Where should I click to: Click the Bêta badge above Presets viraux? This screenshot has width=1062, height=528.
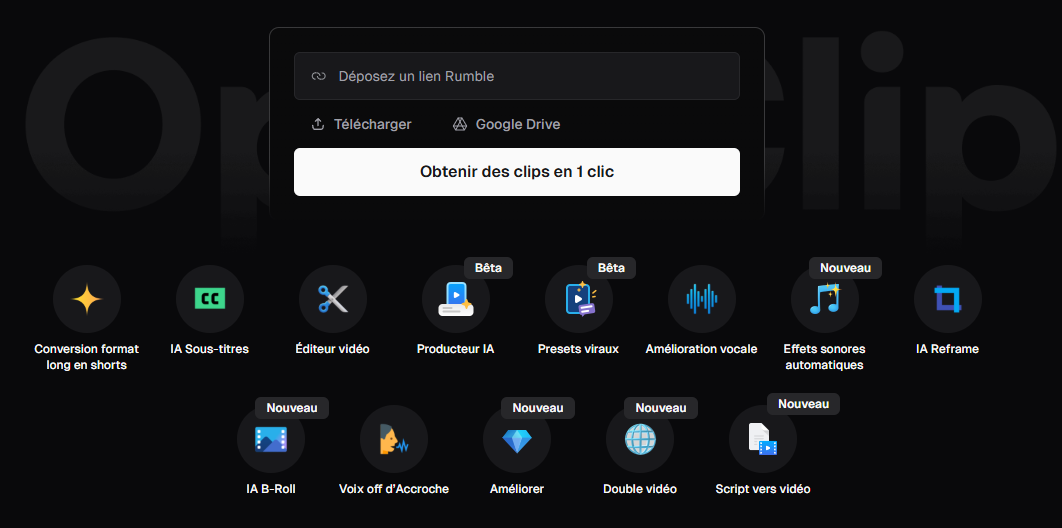click(x=612, y=267)
